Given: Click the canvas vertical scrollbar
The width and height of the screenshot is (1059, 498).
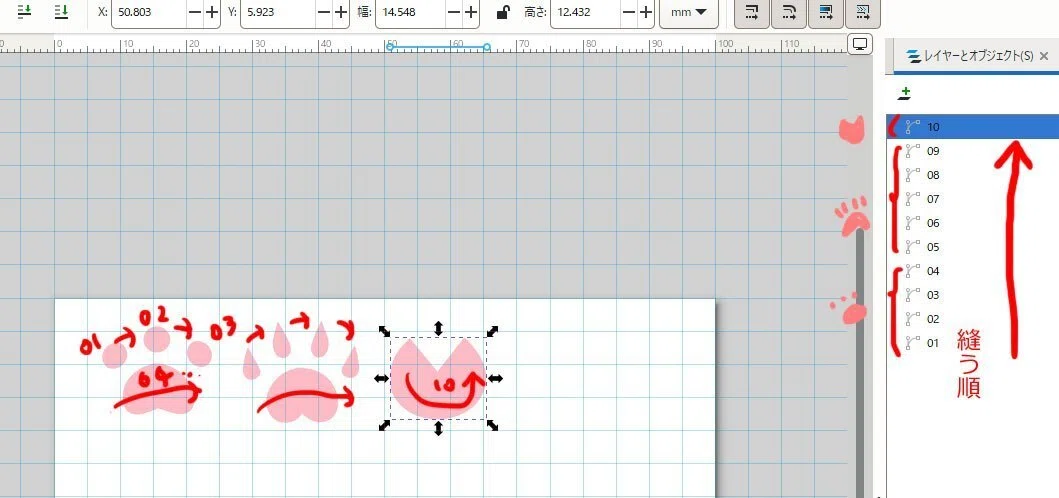Looking at the screenshot, I should click(x=860, y=362).
